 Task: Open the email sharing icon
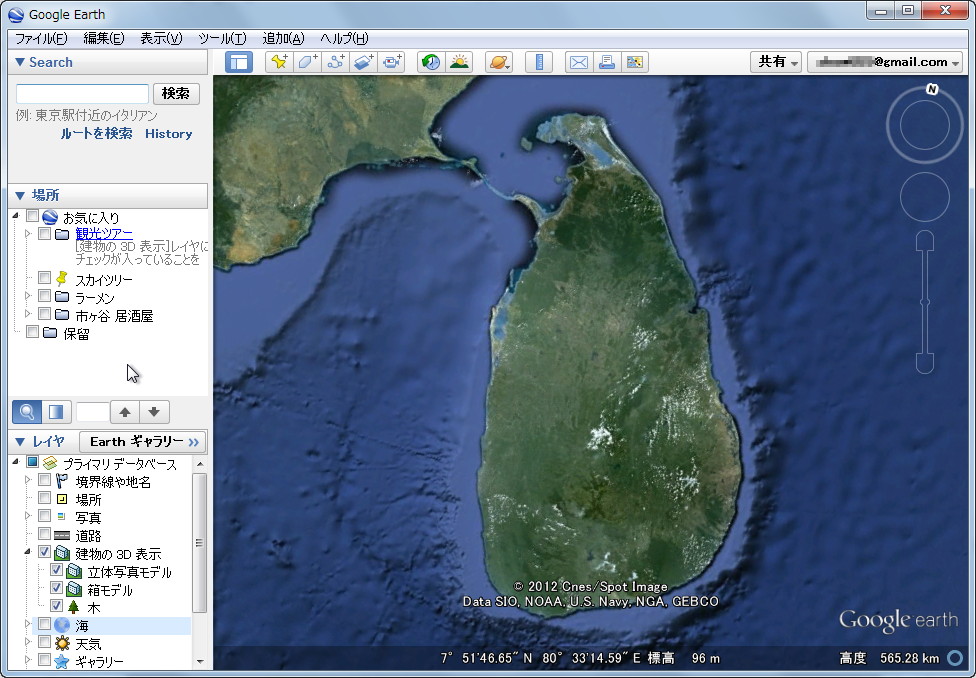(579, 61)
